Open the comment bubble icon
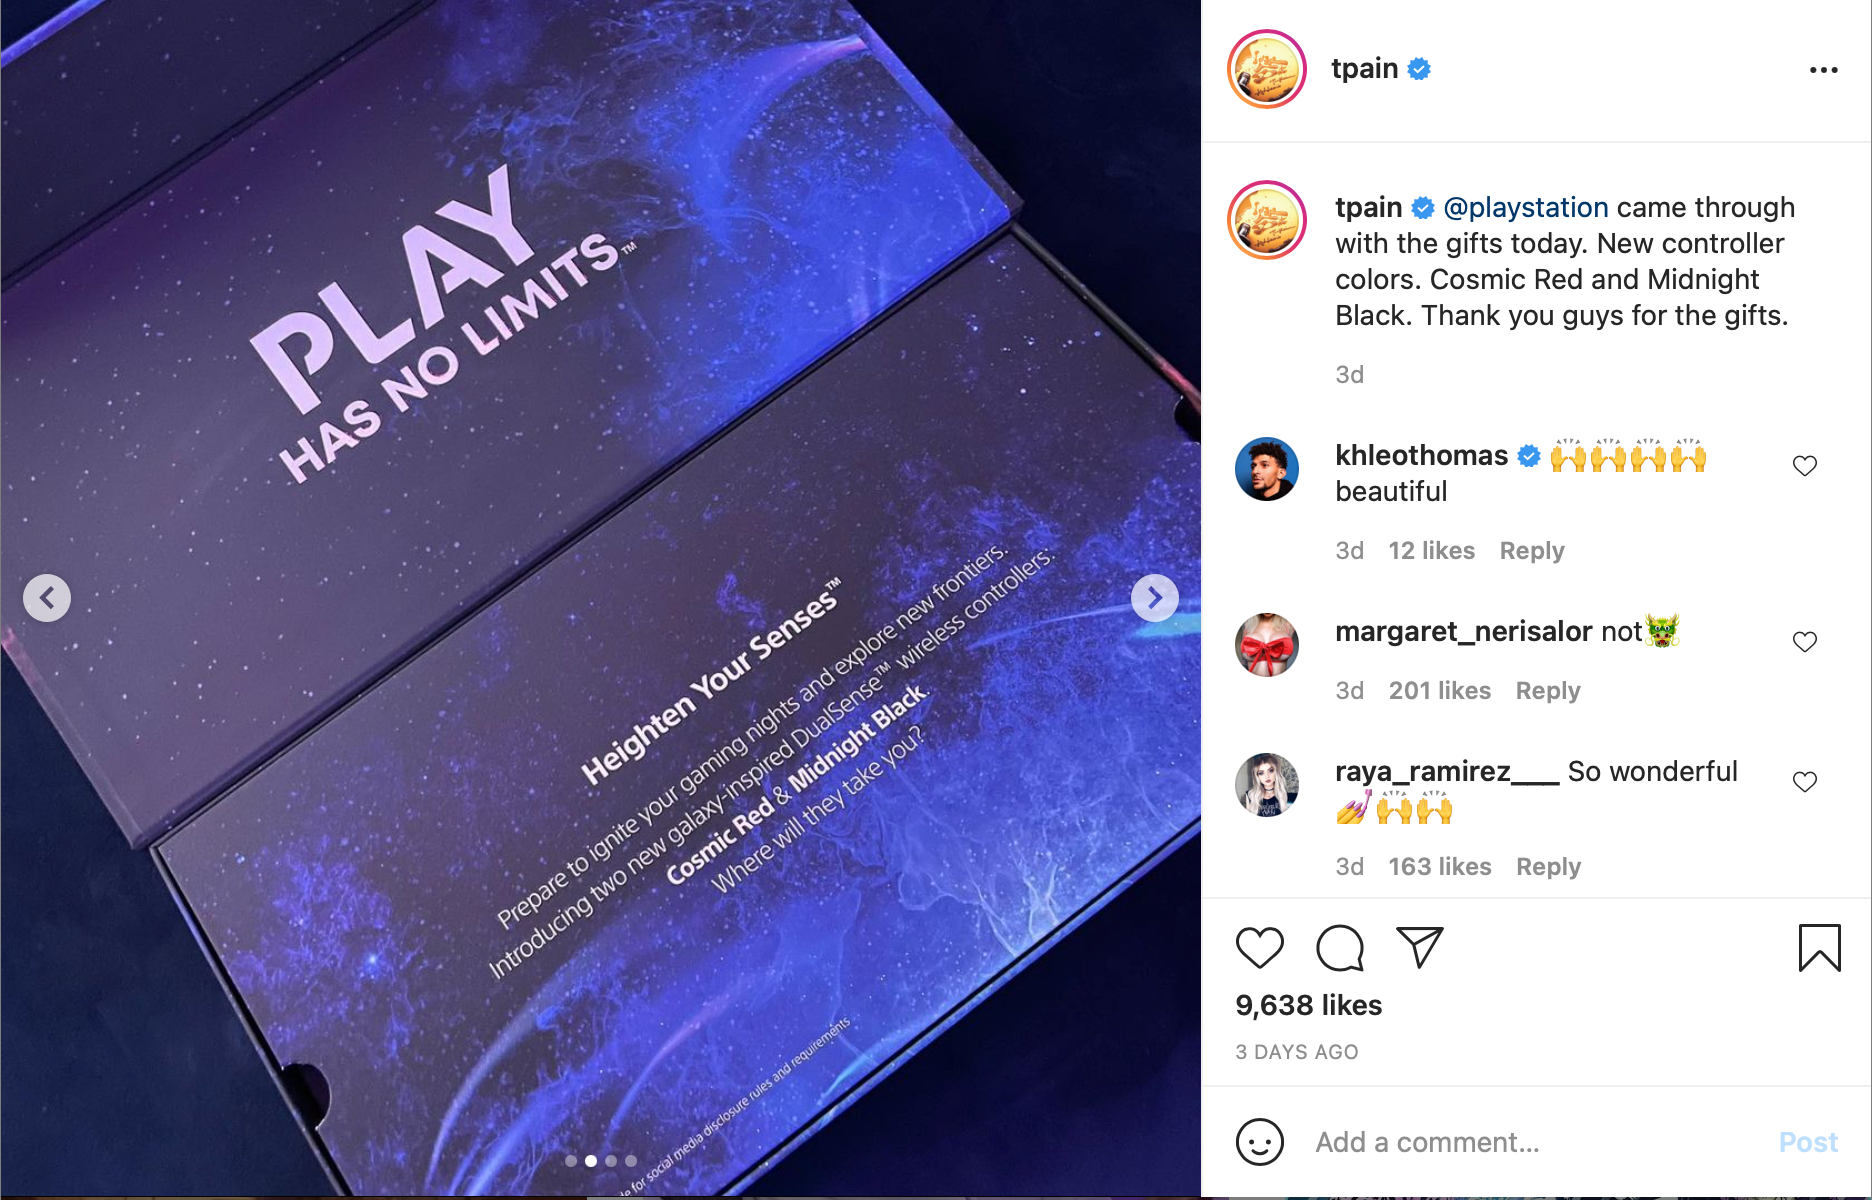Image resolution: width=1872 pixels, height=1200 pixels. pos(1340,948)
